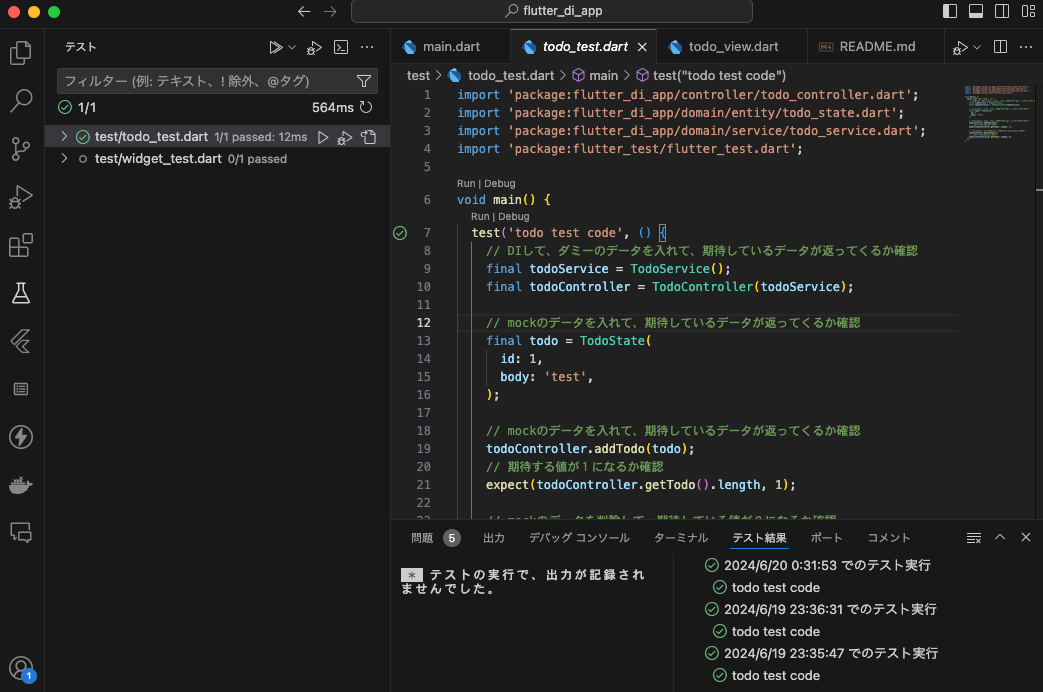Collapse the test/todo_test.dart entry
Viewport: 1043px width, 692px height.
(64, 137)
